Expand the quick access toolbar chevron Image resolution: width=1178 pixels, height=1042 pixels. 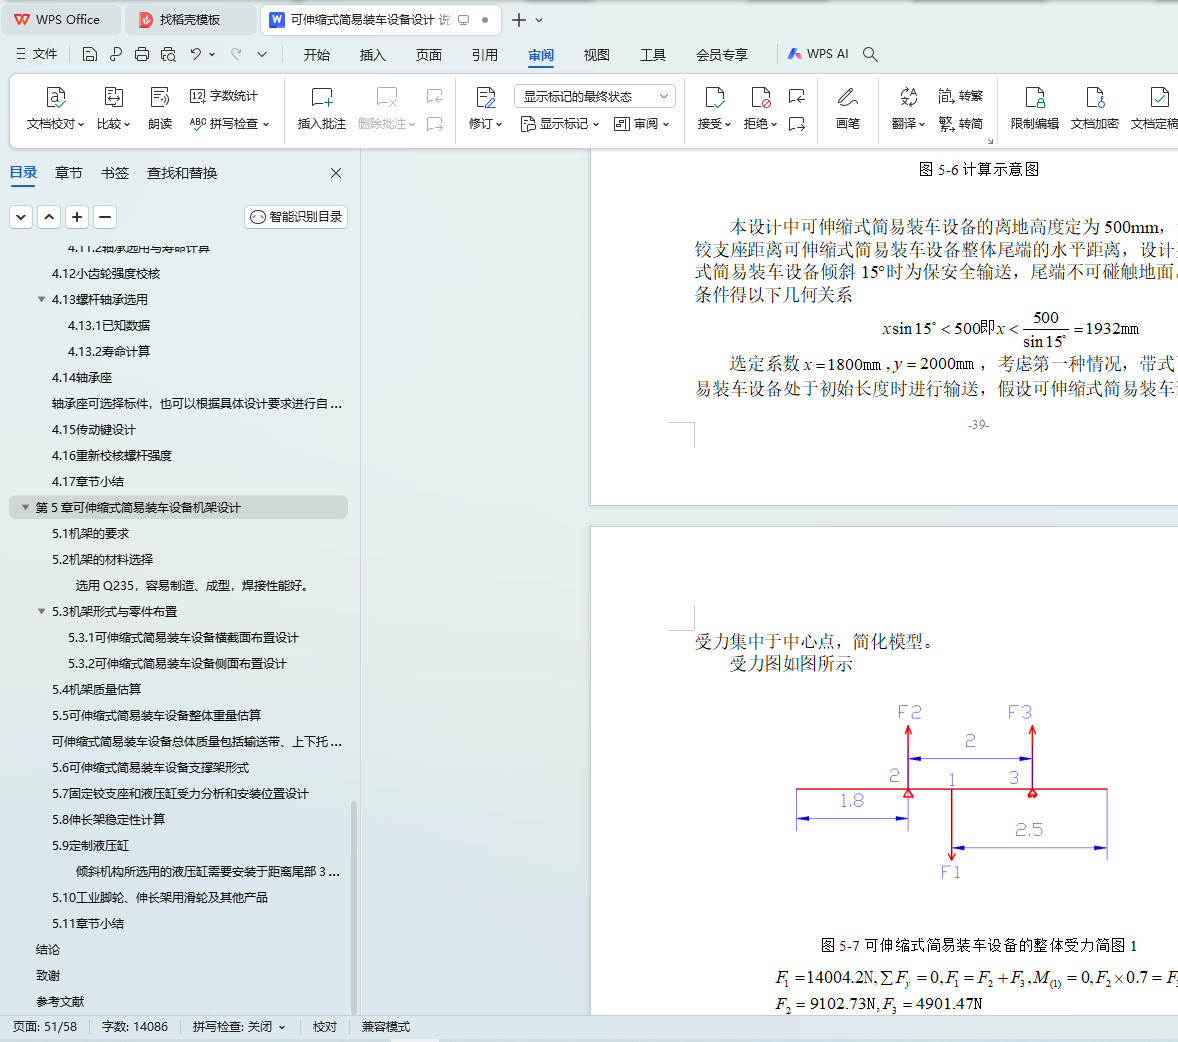coord(261,54)
